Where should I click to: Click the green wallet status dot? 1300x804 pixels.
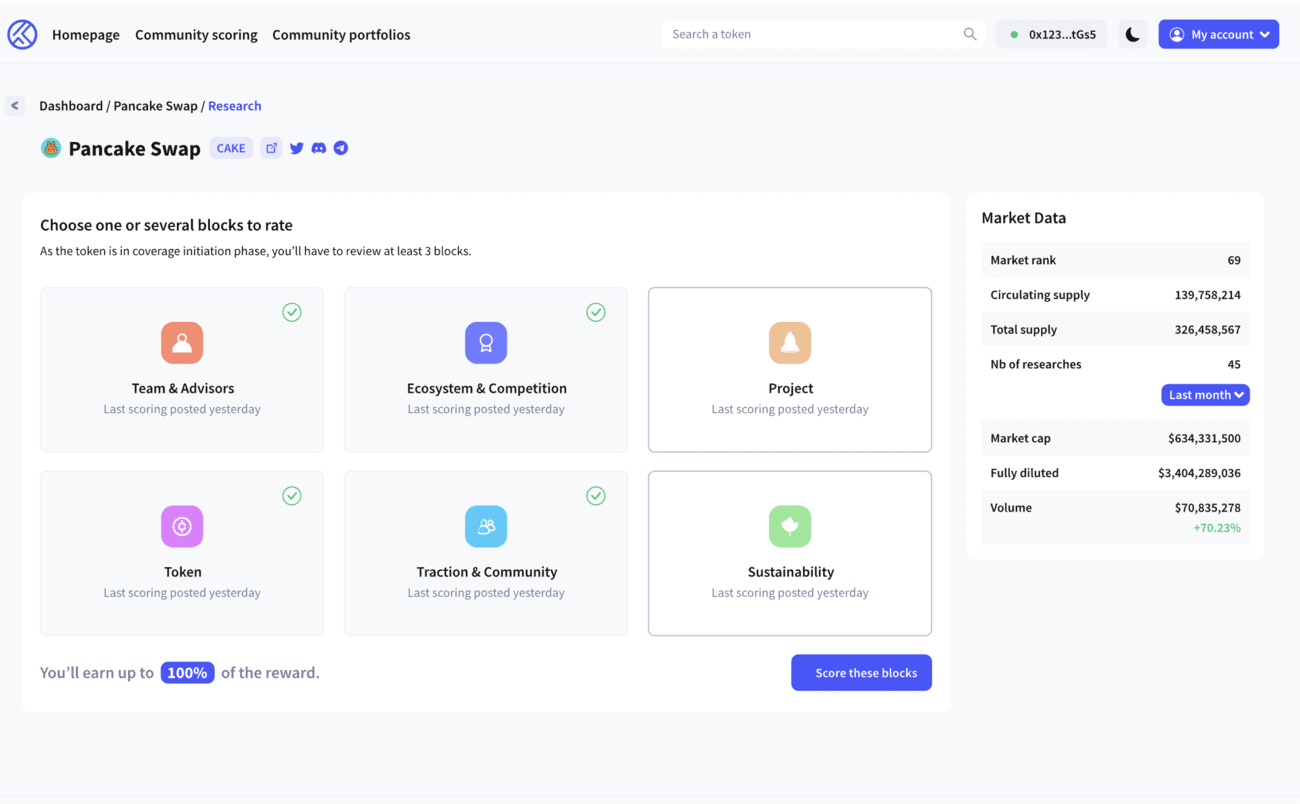pos(1014,35)
